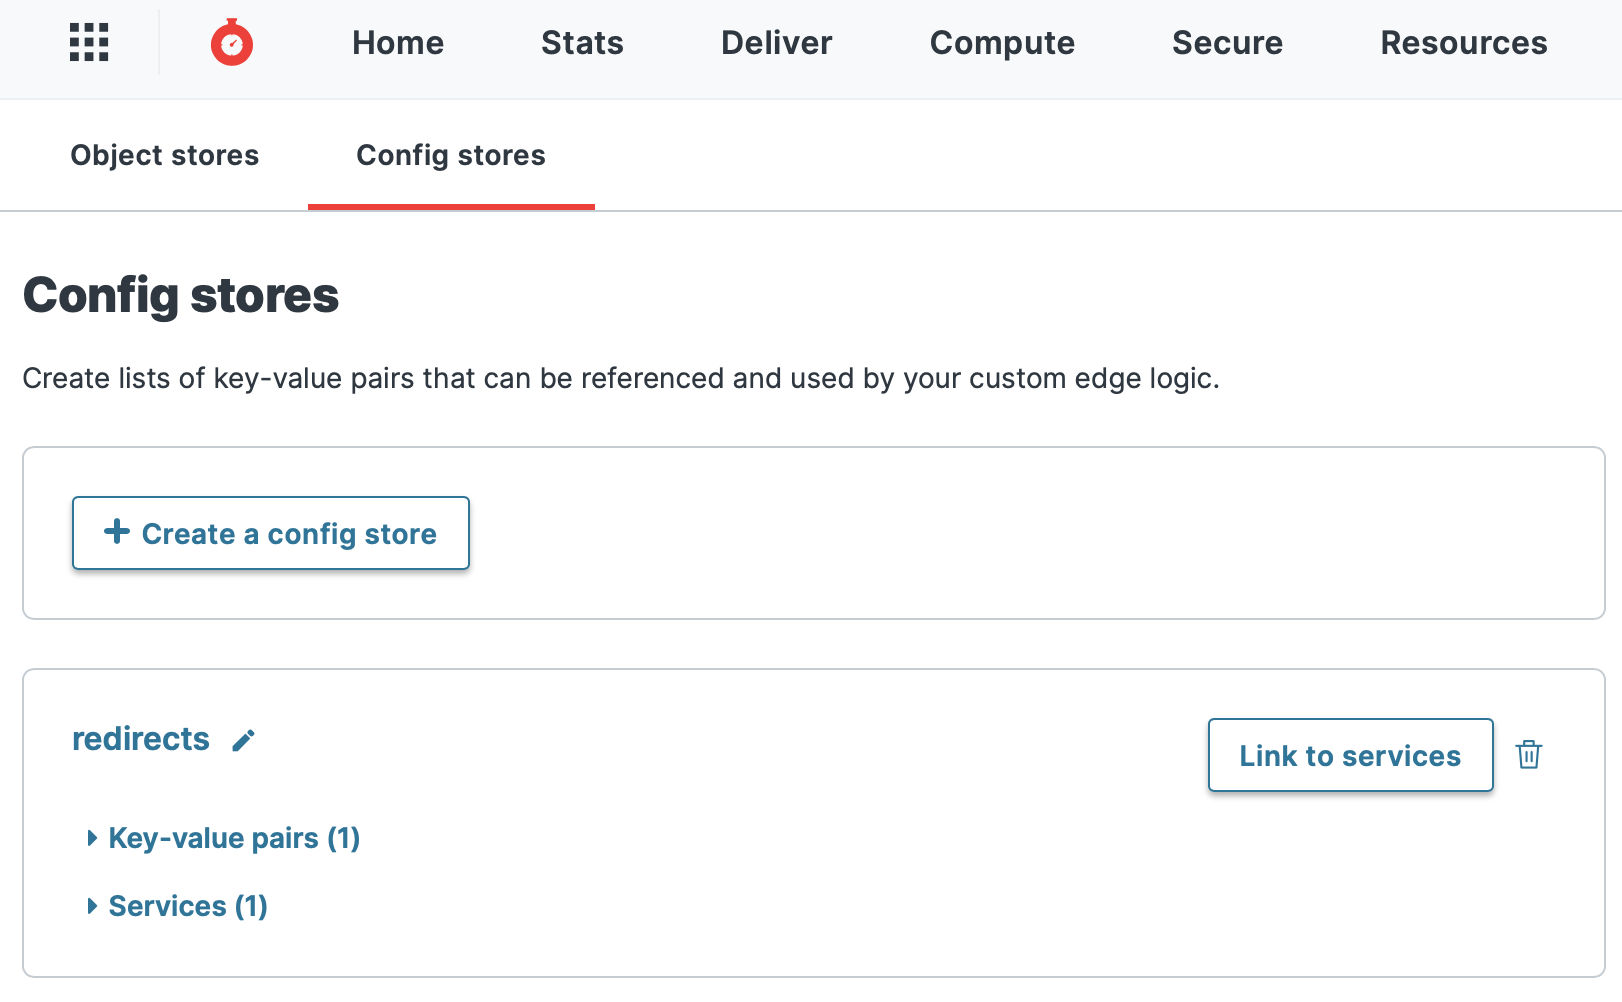Open the Fastly apps grid menu
This screenshot has height=1002, width=1622.
88,43
